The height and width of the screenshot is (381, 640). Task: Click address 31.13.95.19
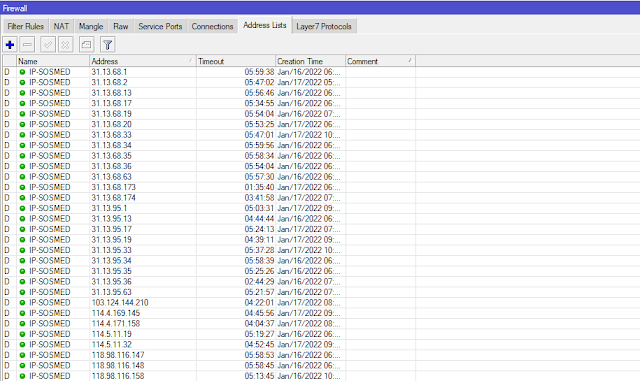(111, 240)
